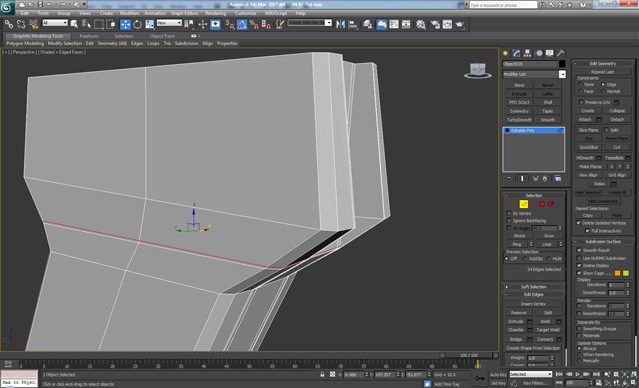Open the Graph Editors menu

click(184, 13)
